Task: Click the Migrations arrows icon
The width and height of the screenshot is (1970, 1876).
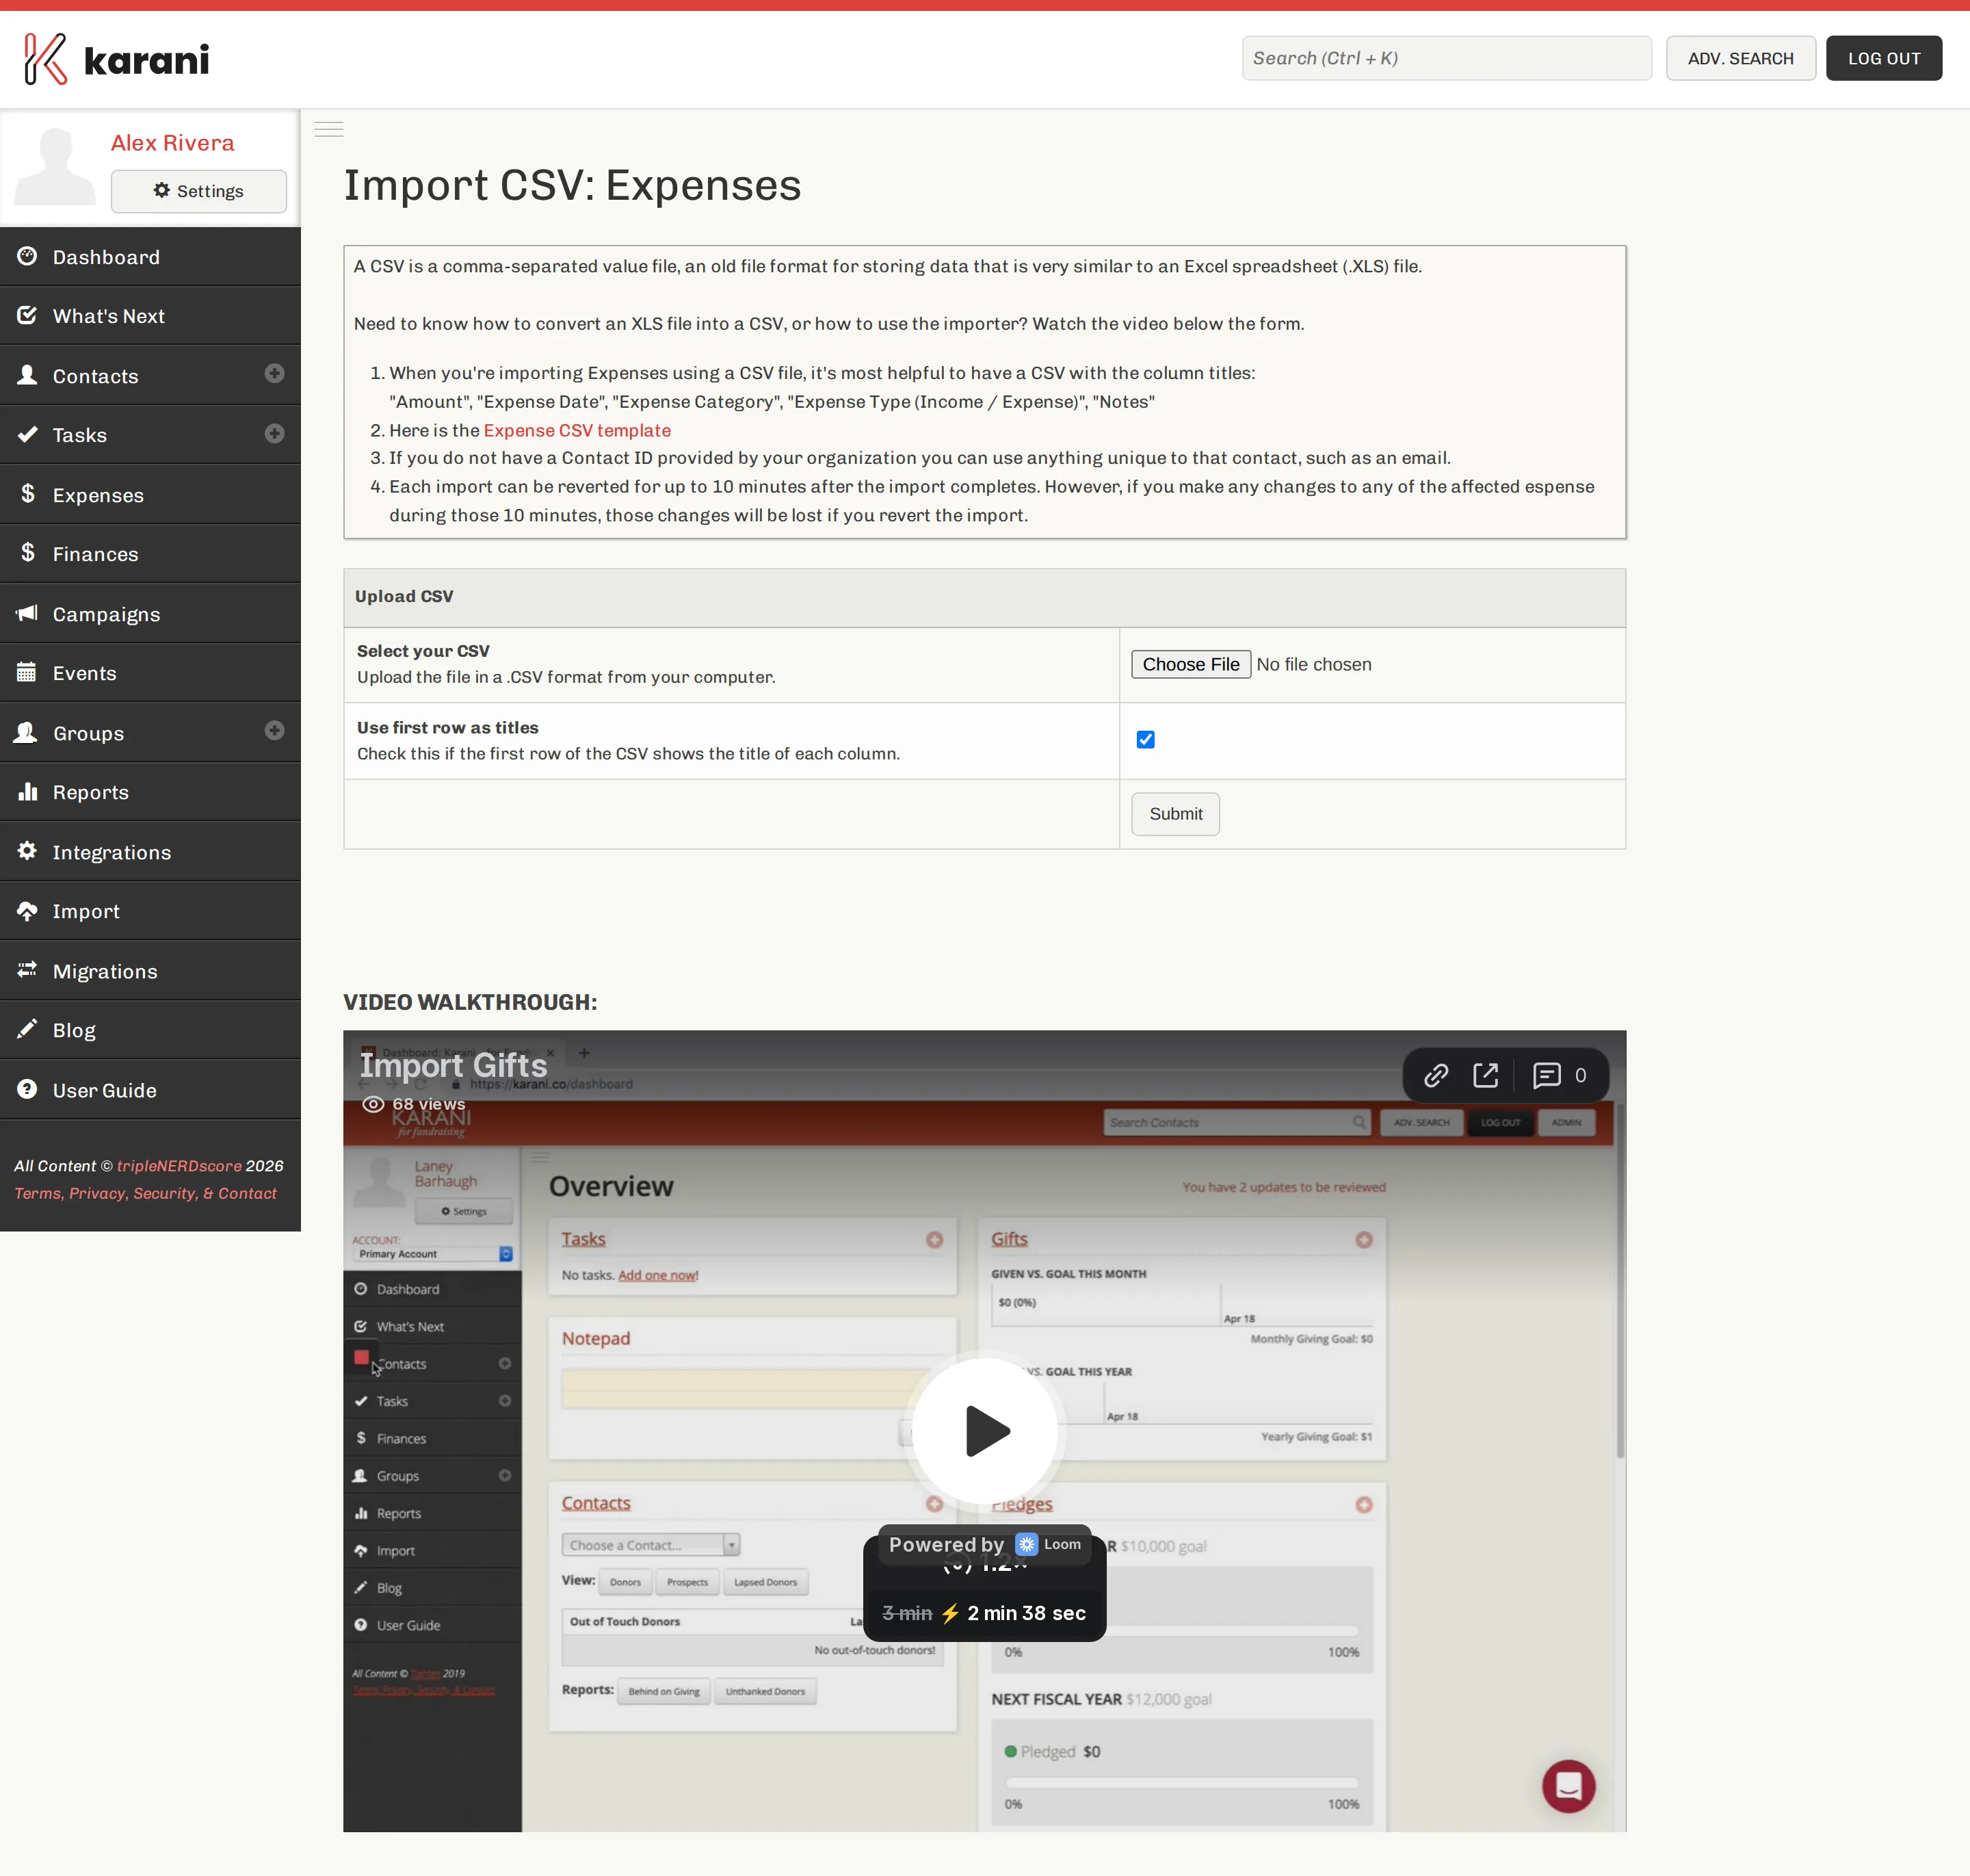Action: 27,970
